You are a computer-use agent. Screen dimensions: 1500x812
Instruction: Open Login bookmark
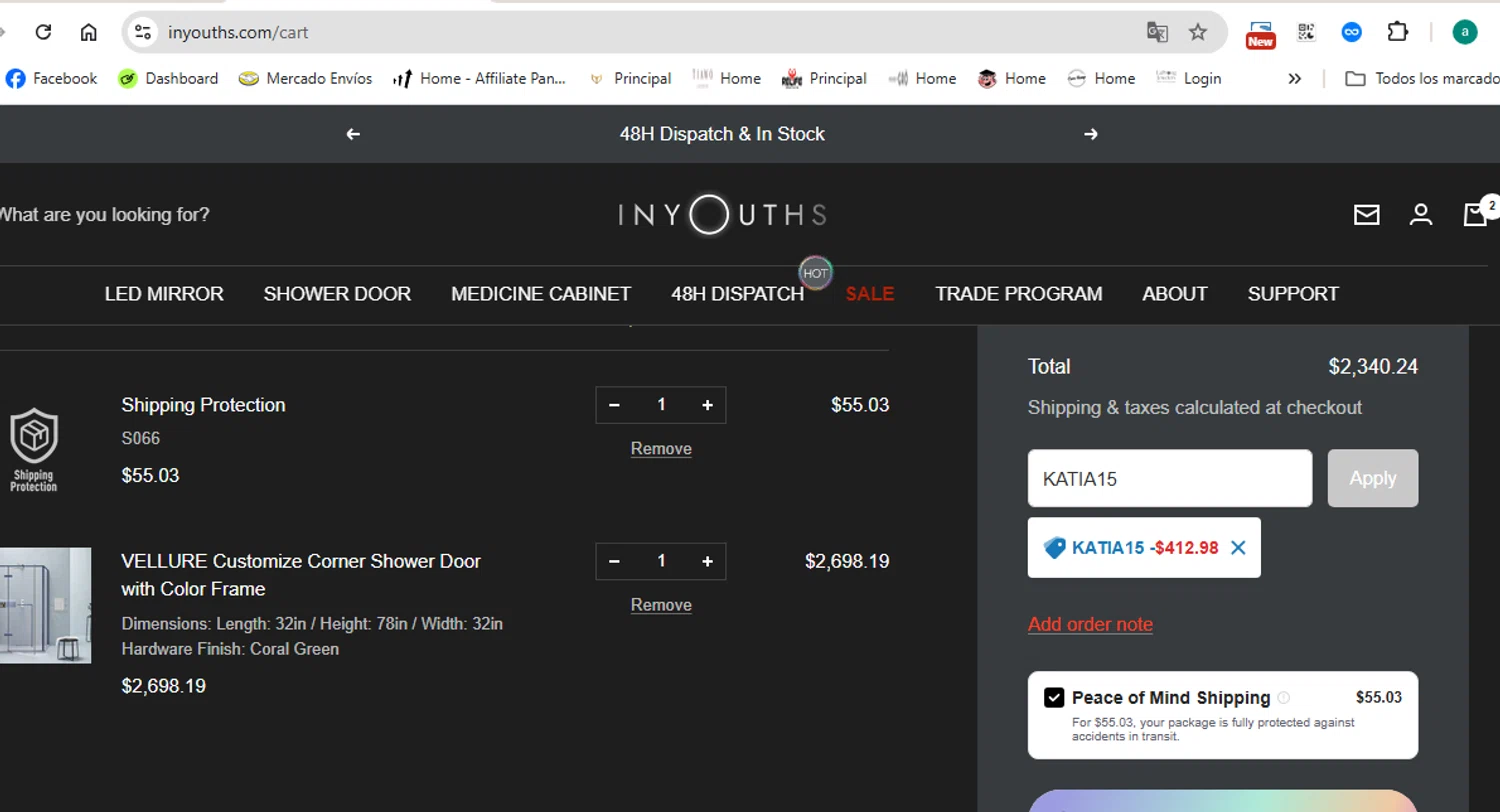1189,78
